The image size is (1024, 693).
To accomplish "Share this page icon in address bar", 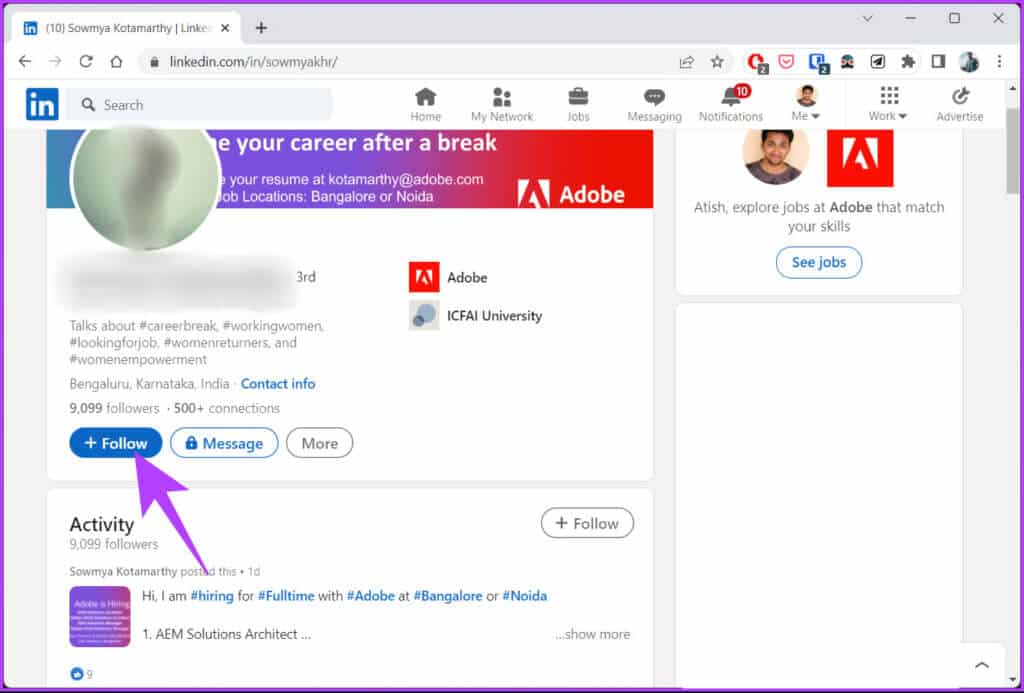I will tap(686, 62).
